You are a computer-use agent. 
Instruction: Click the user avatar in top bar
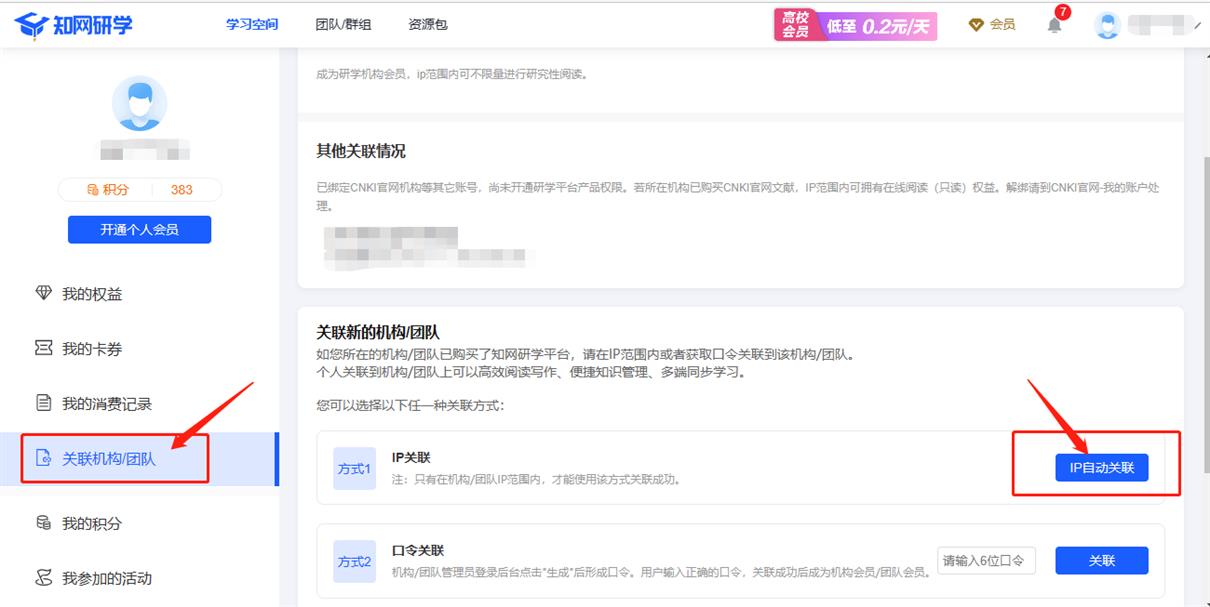(x=1107, y=25)
